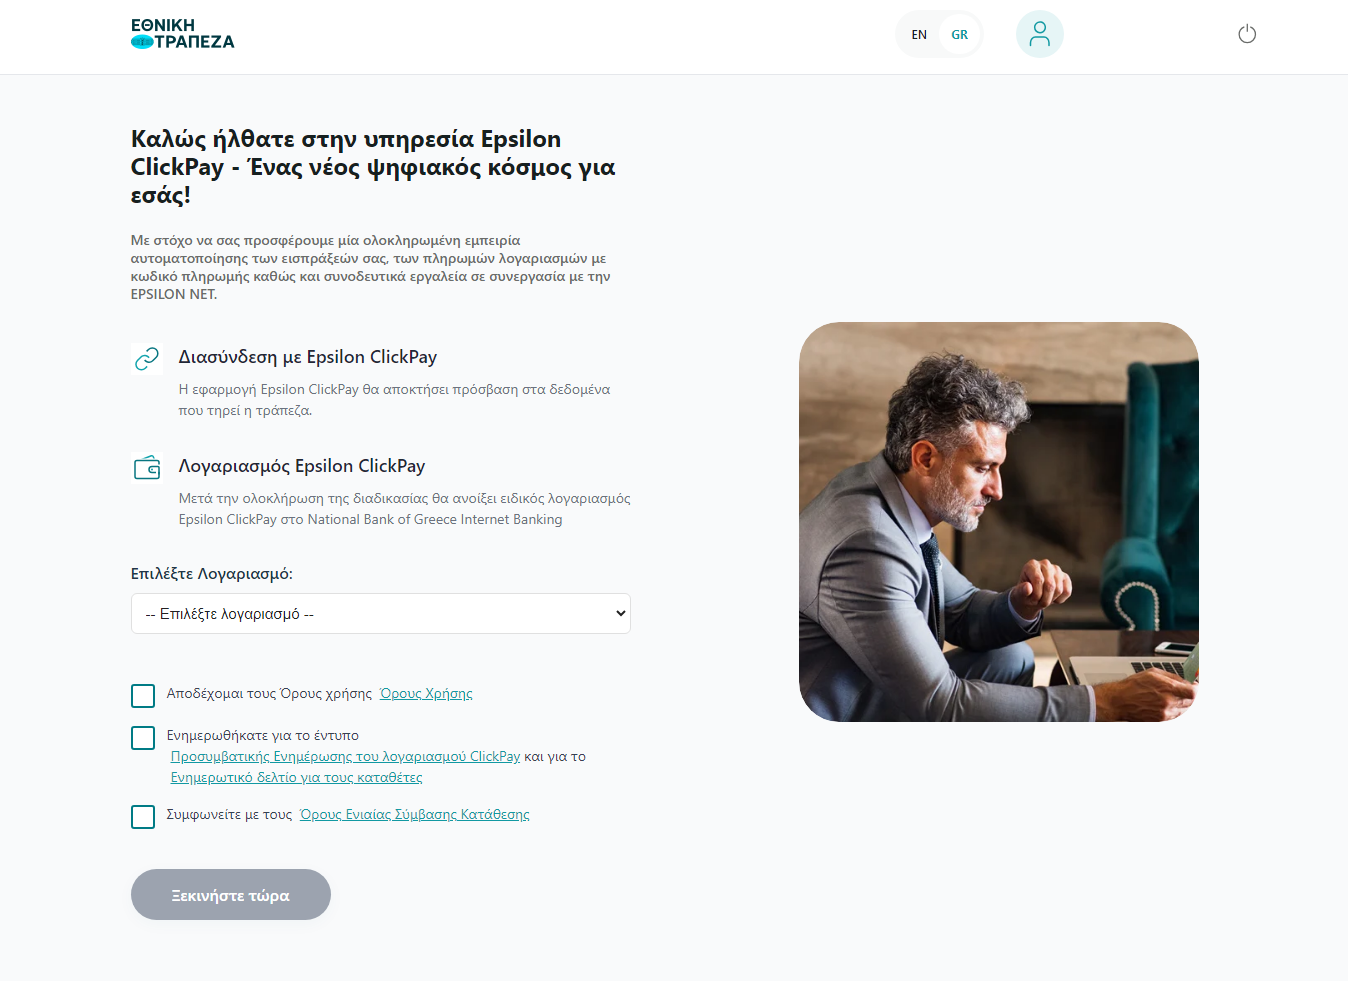Open the Επιλέξτε λογαριασμό dropdown
This screenshot has height=981, width=1348.
[x=381, y=614]
